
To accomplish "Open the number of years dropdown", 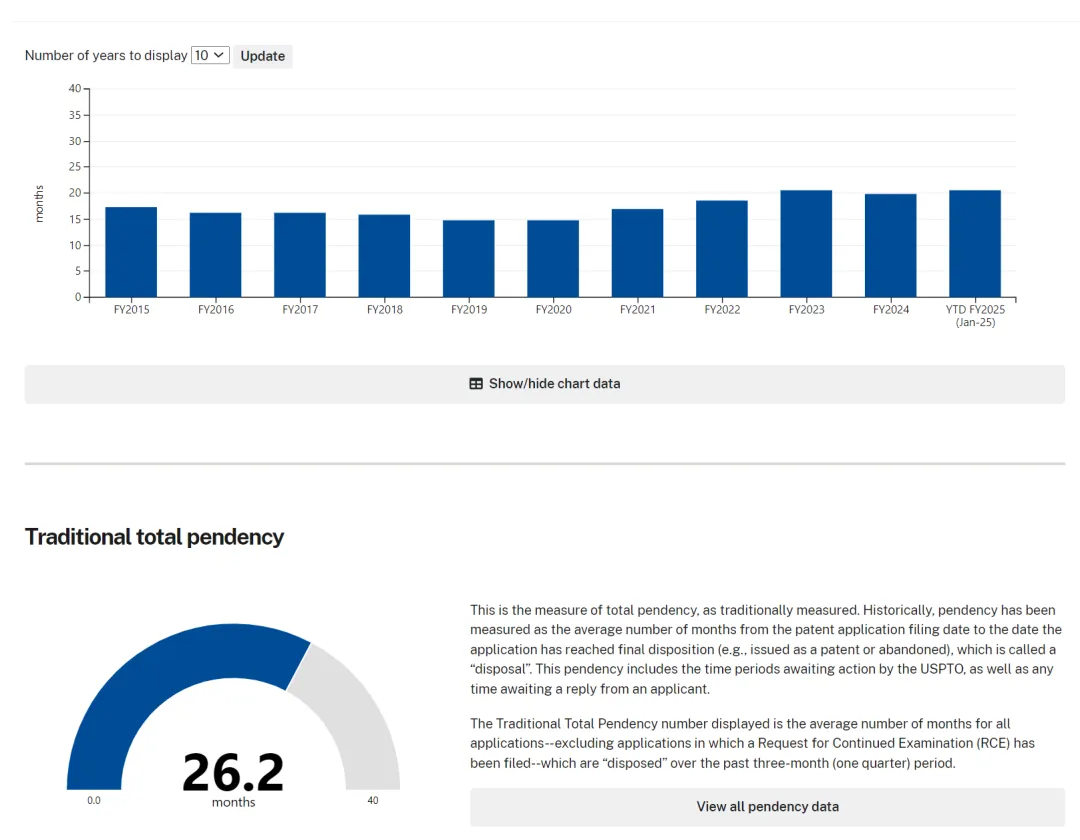I will pos(210,55).
